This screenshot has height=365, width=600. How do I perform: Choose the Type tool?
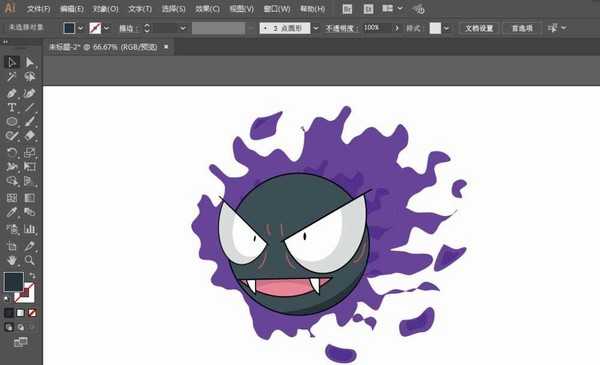pos(11,108)
